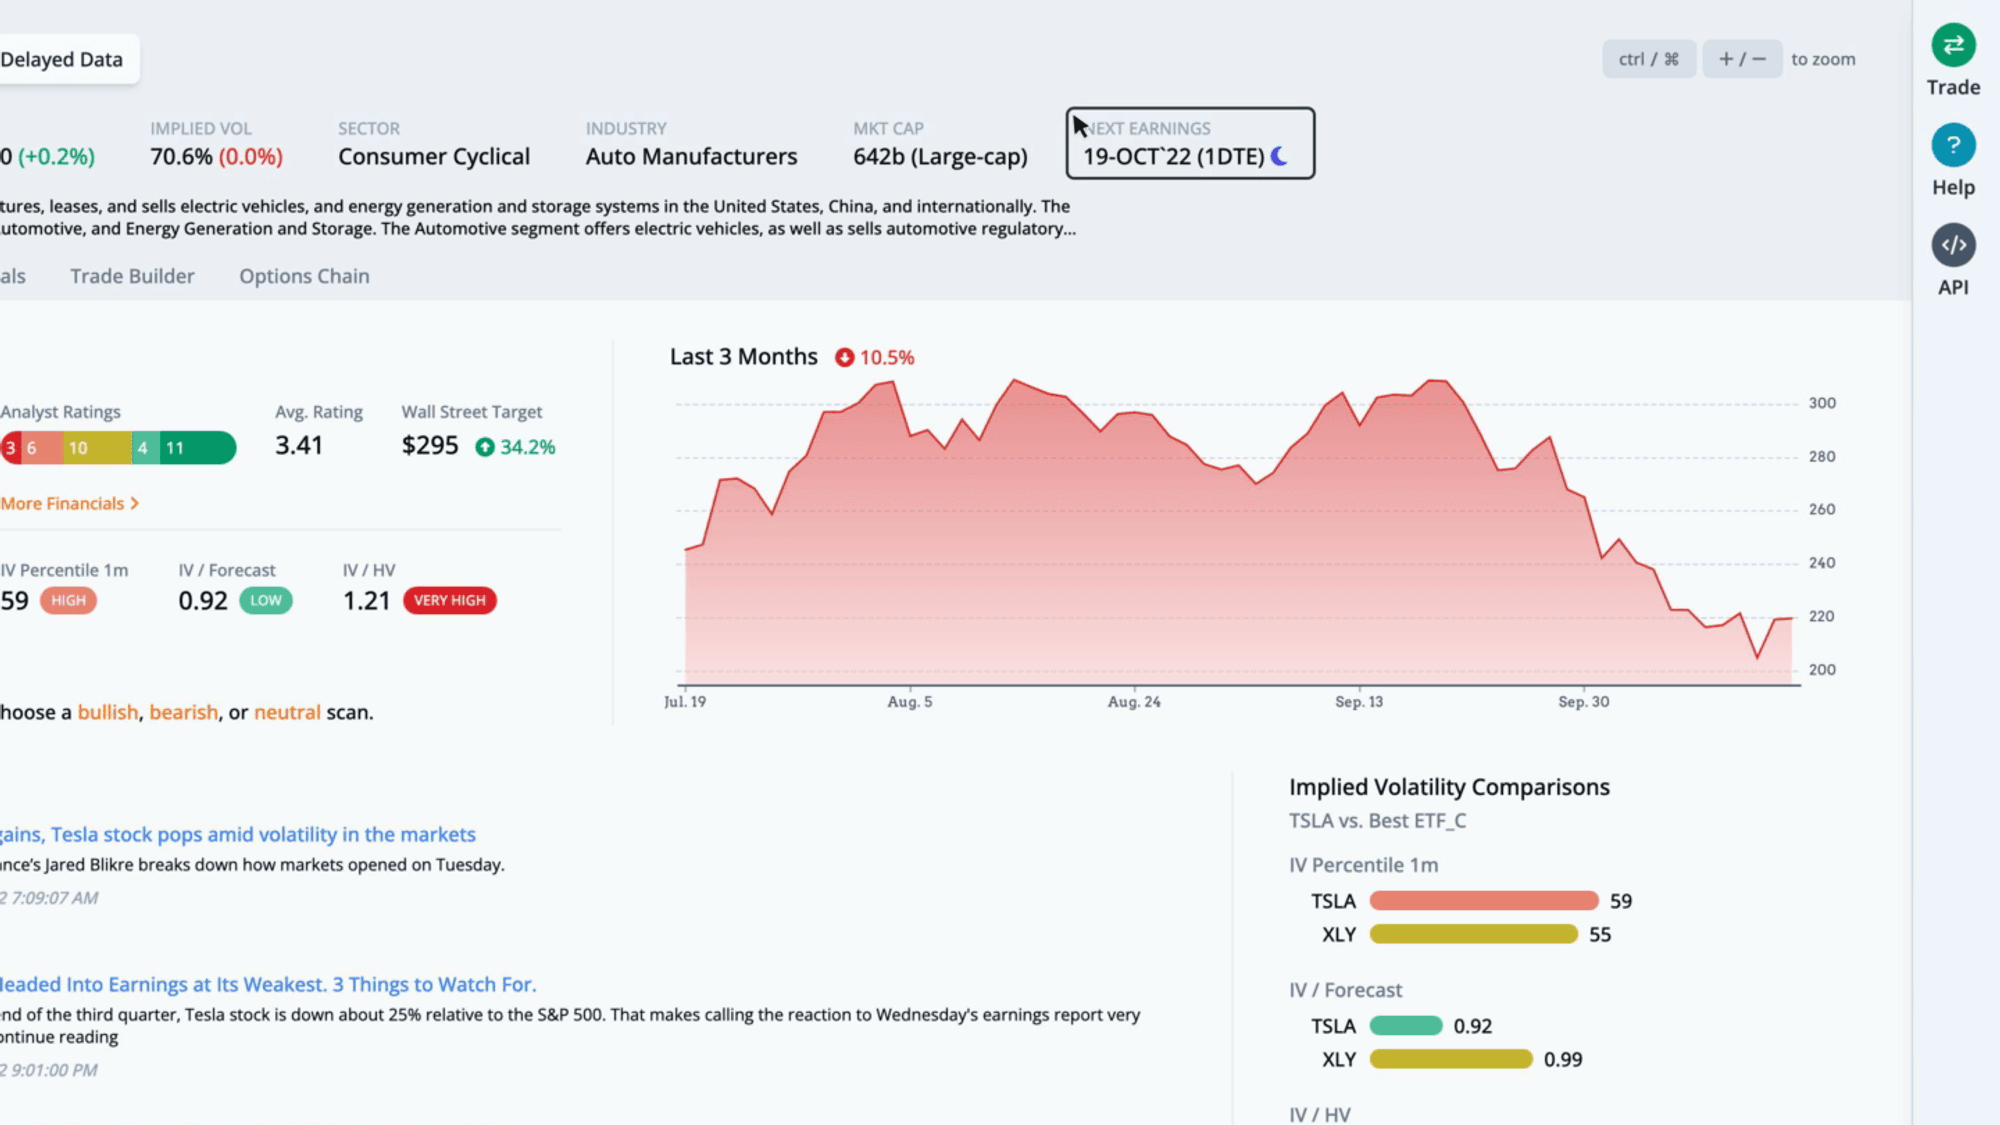Click the XLY IV / Forecast yellow bar
The height and width of the screenshot is (1125, 2000).
tap(1451, 1059)
